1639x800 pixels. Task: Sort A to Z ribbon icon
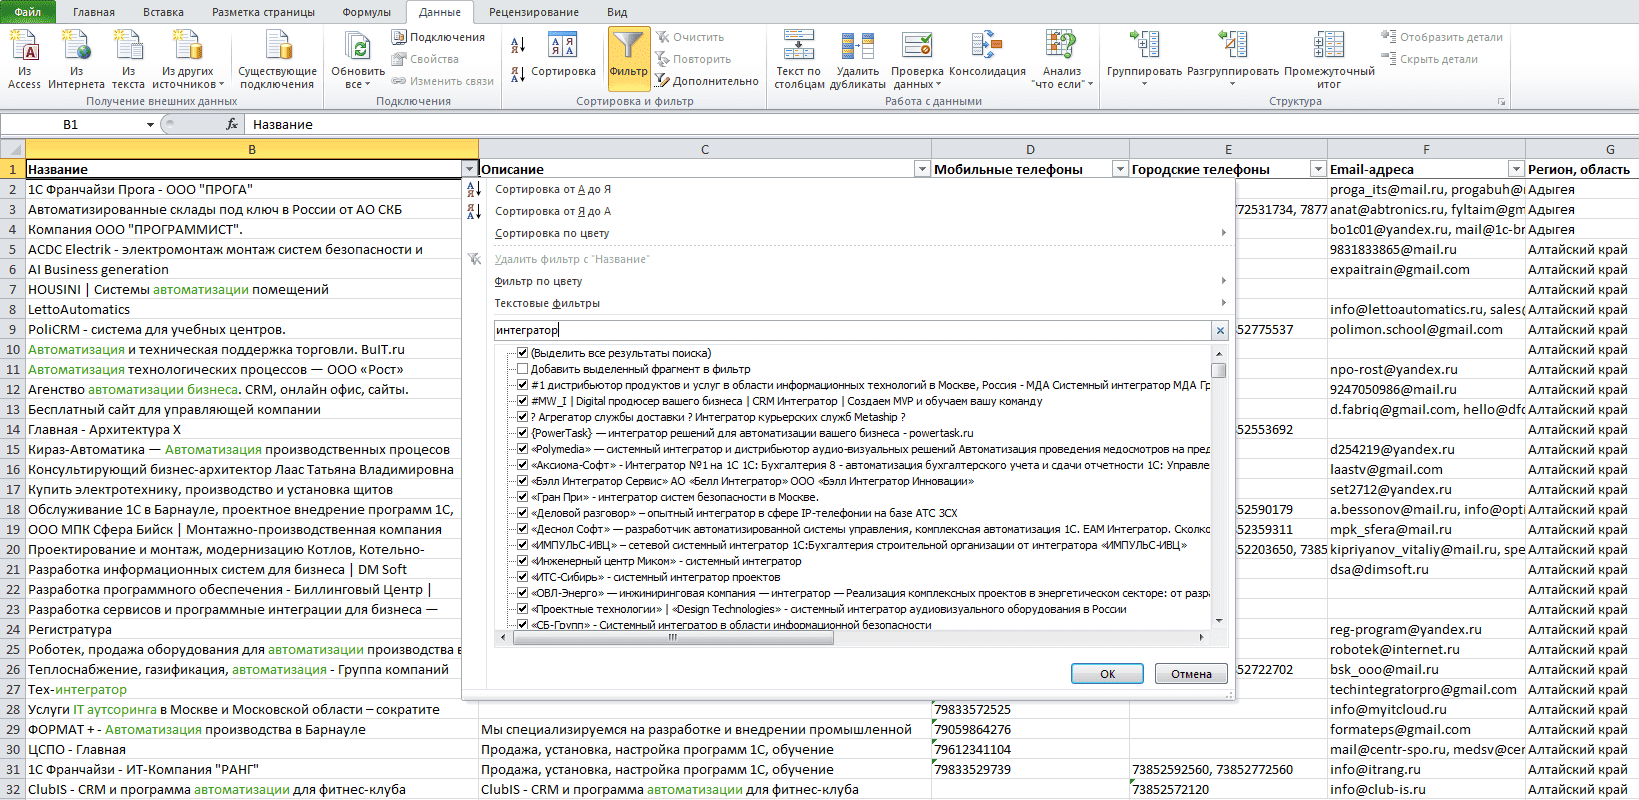pyautogui.click(x=518, y=45)
